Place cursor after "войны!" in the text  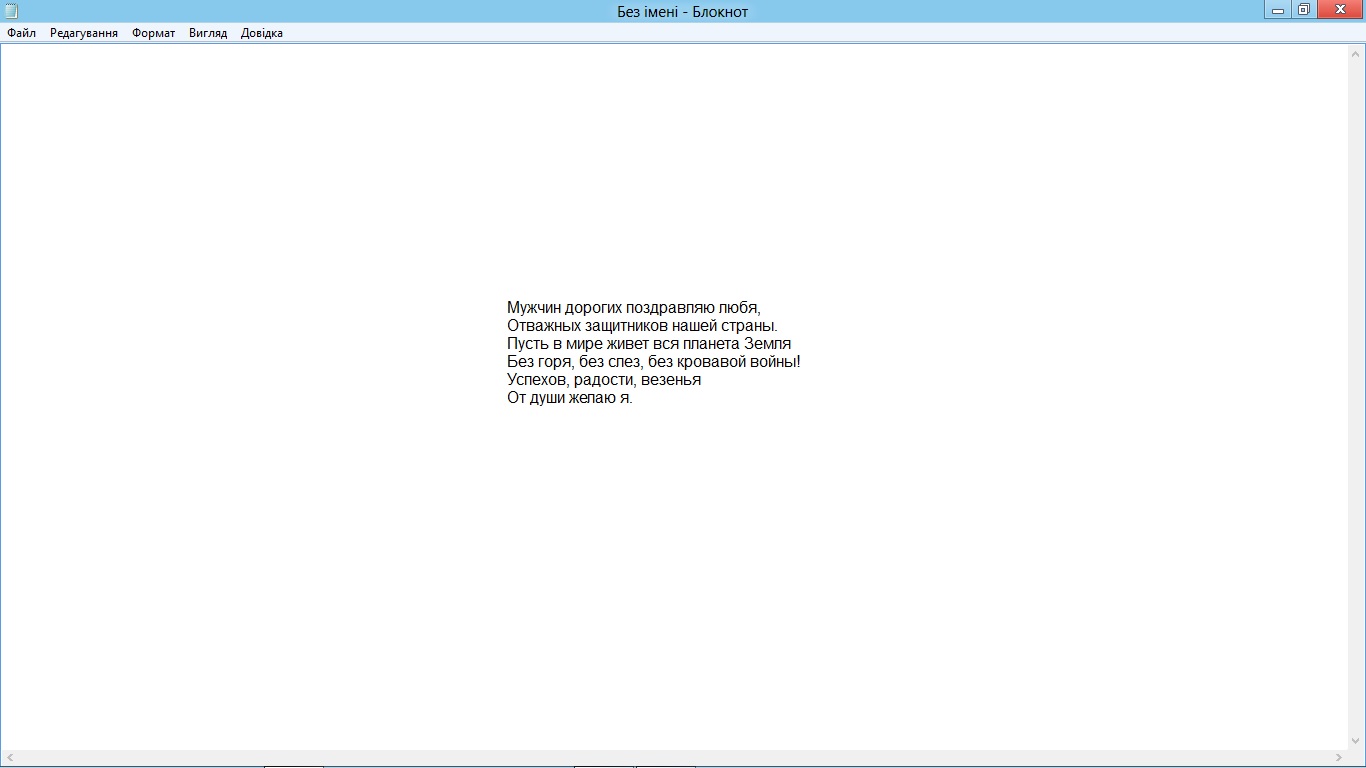point(802,362)
